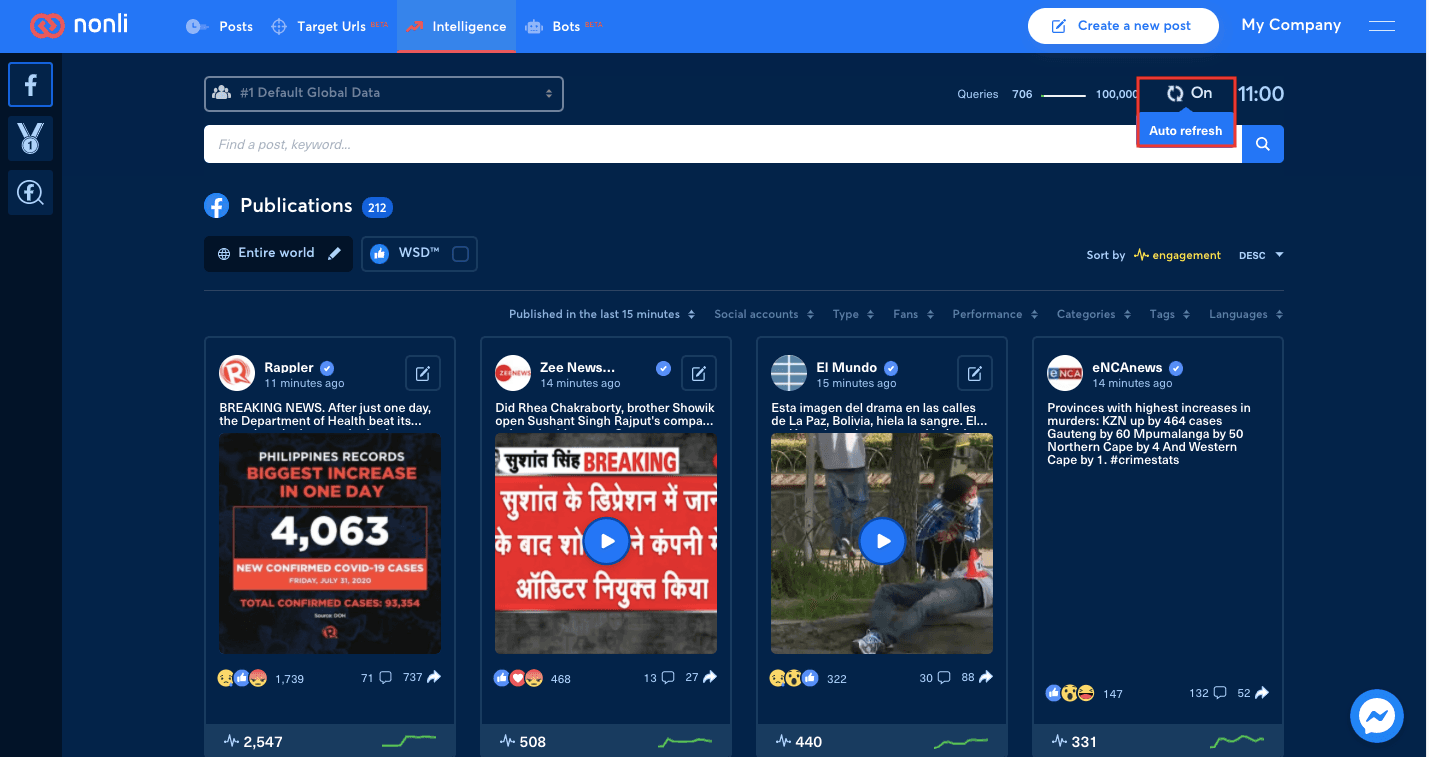
Task: Open the hamburger menu
Action: coord(1382,26)
